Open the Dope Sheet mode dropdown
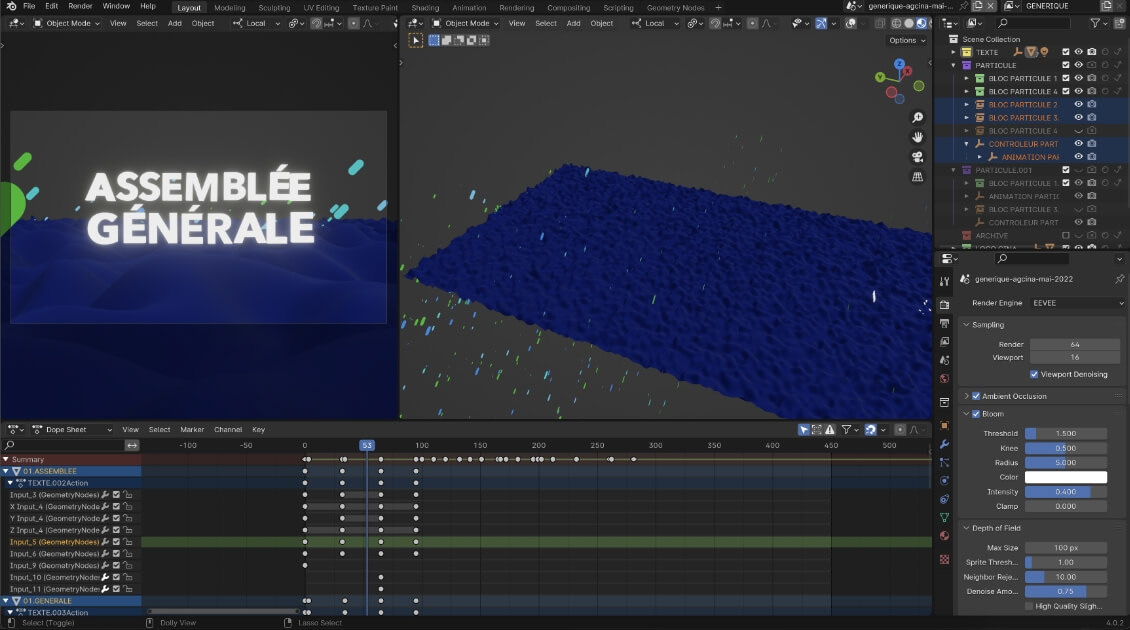The image size is (1130, 630). coord(73,430)
